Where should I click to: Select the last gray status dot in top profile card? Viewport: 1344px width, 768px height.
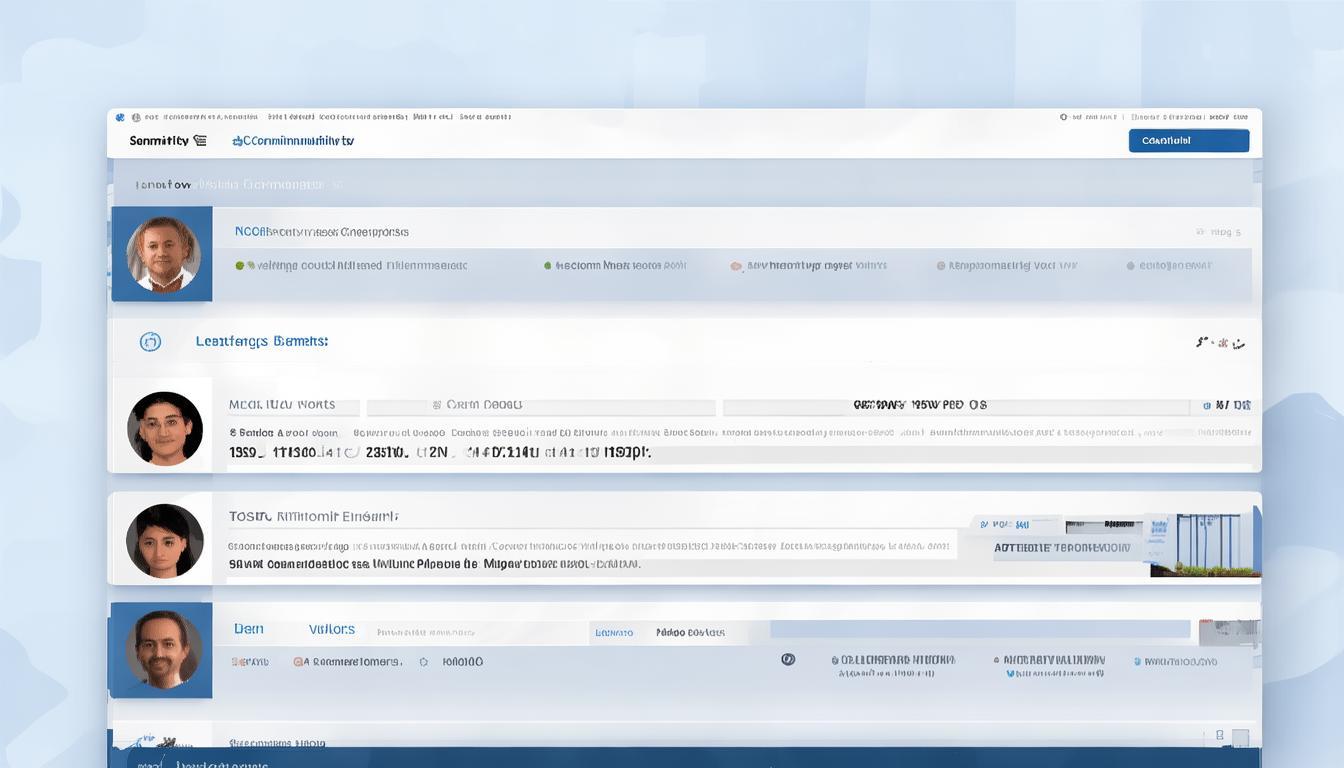(1131, 266)
